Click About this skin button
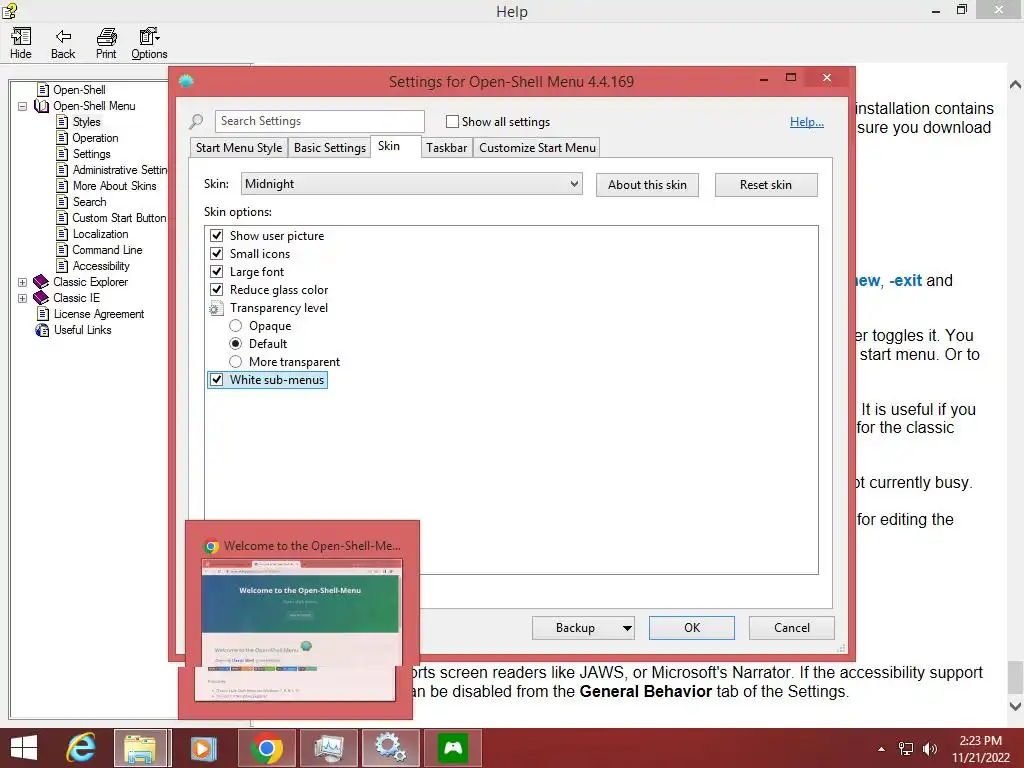The height and width of the screenshot is (768, 1024). (x=647, y=185)
